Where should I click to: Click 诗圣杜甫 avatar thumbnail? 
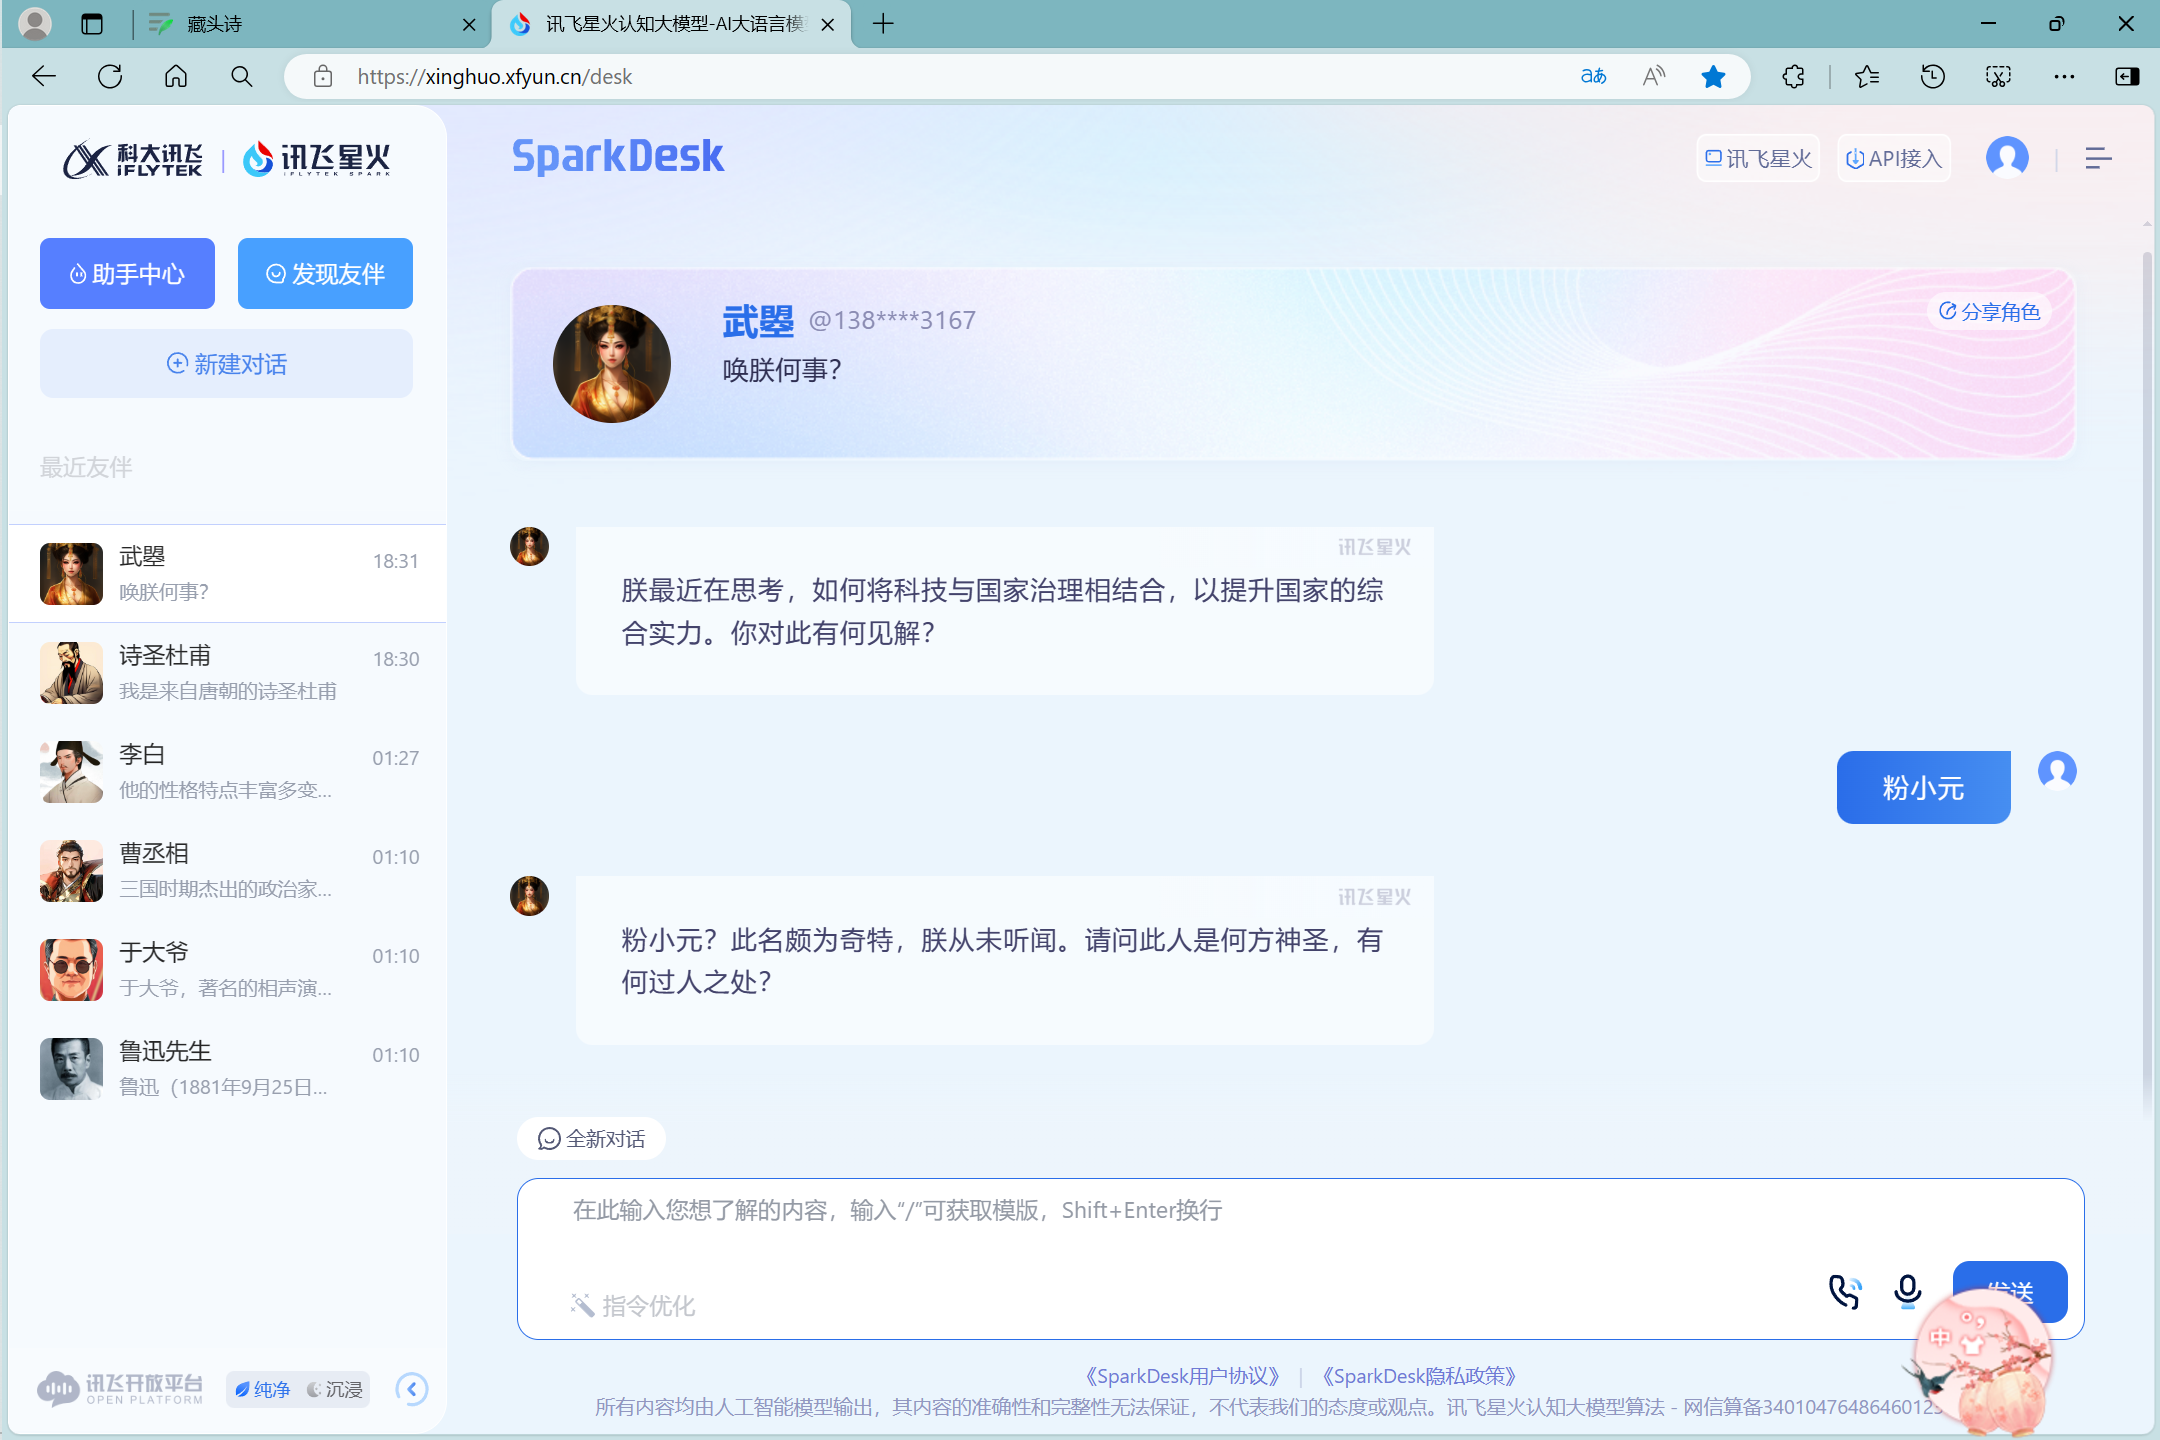pyautogui.click(x=71, y=672)
